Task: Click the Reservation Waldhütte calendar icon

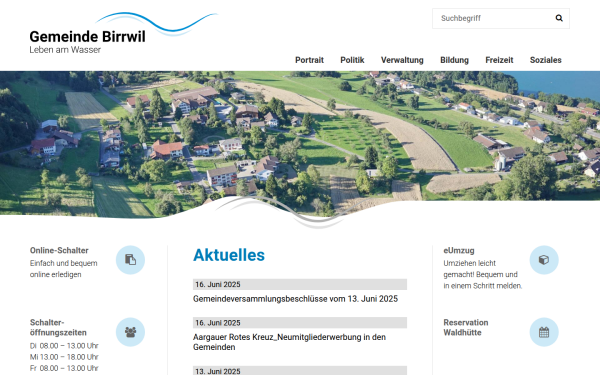Action: coord(544,332)
